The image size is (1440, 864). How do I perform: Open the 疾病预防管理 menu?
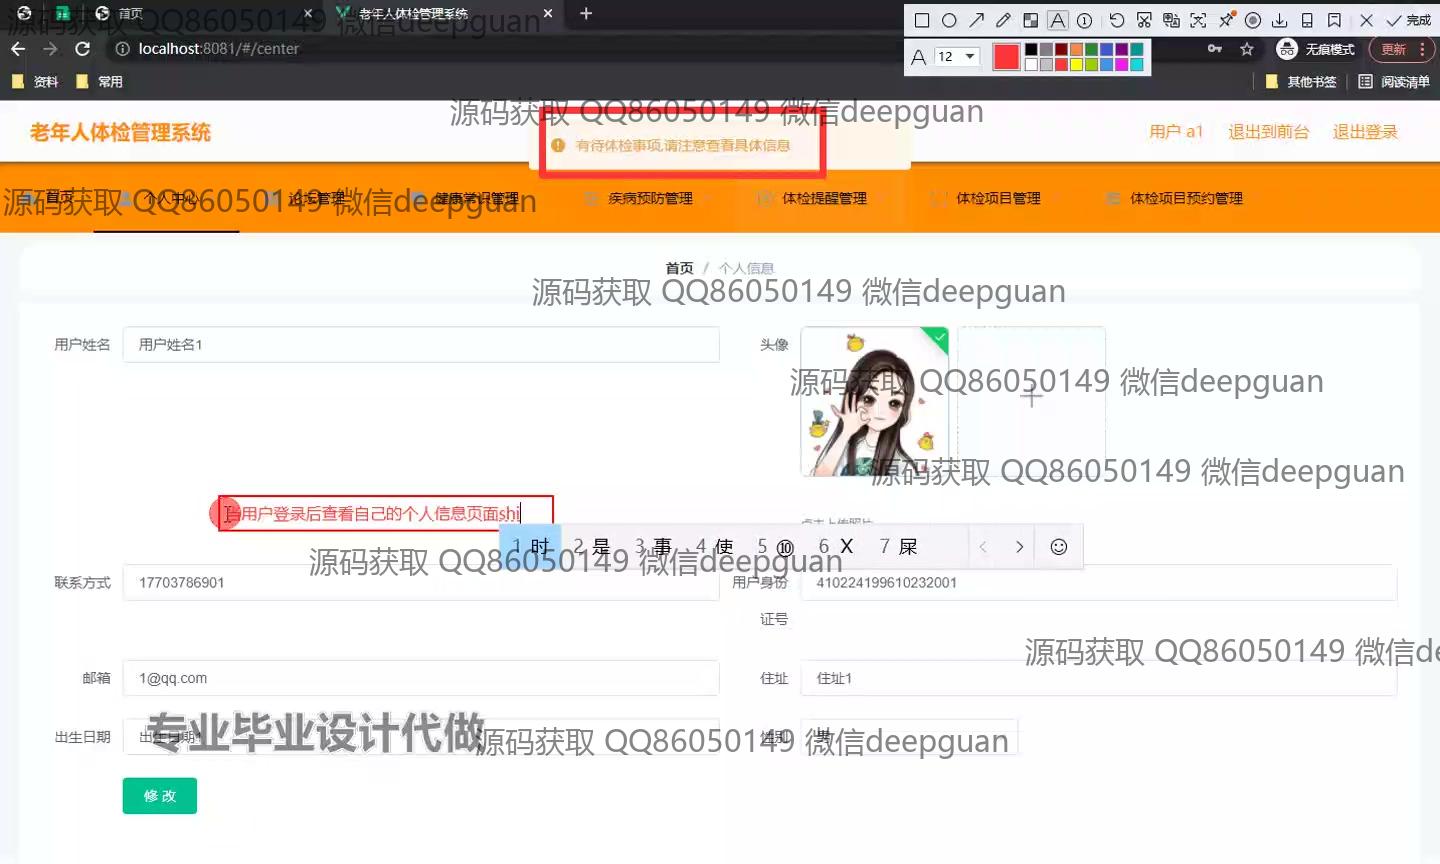click(650, 198)
